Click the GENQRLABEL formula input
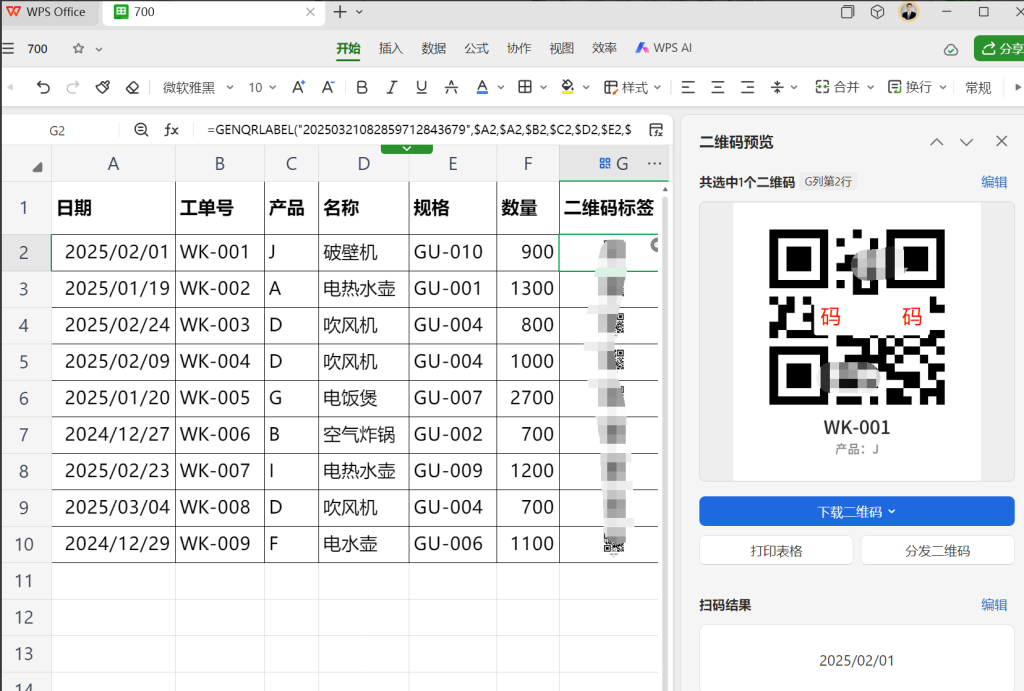The height and width of the screenshot is (691, 1024). (419, 130)
